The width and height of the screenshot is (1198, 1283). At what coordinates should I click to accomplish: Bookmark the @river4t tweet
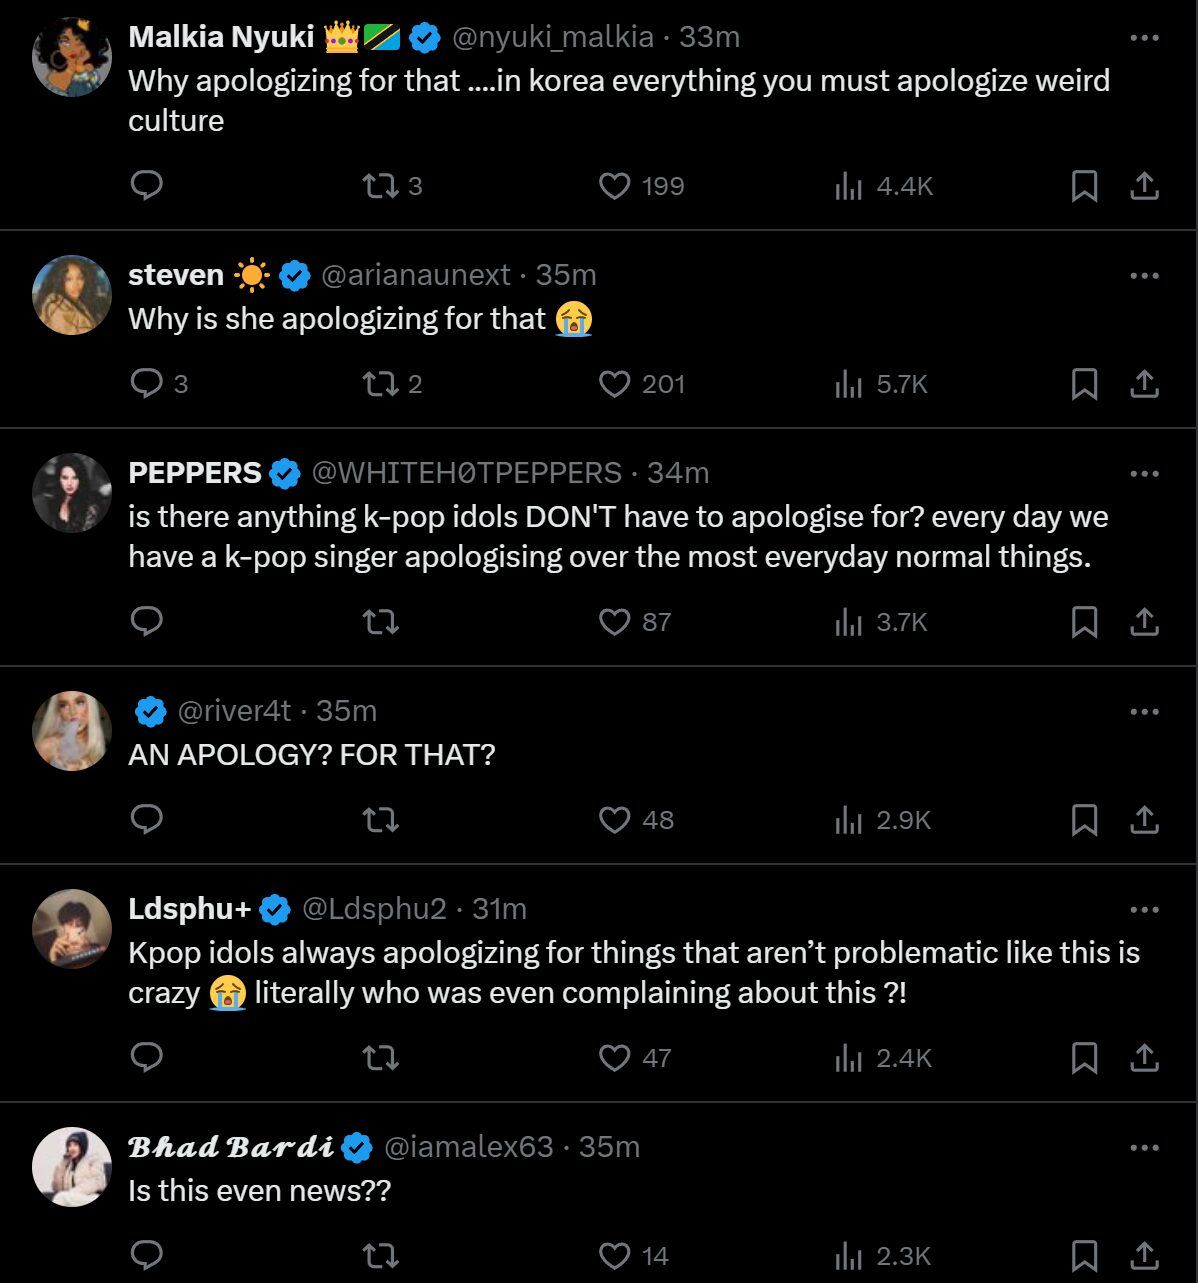[x=1084, y=820]
